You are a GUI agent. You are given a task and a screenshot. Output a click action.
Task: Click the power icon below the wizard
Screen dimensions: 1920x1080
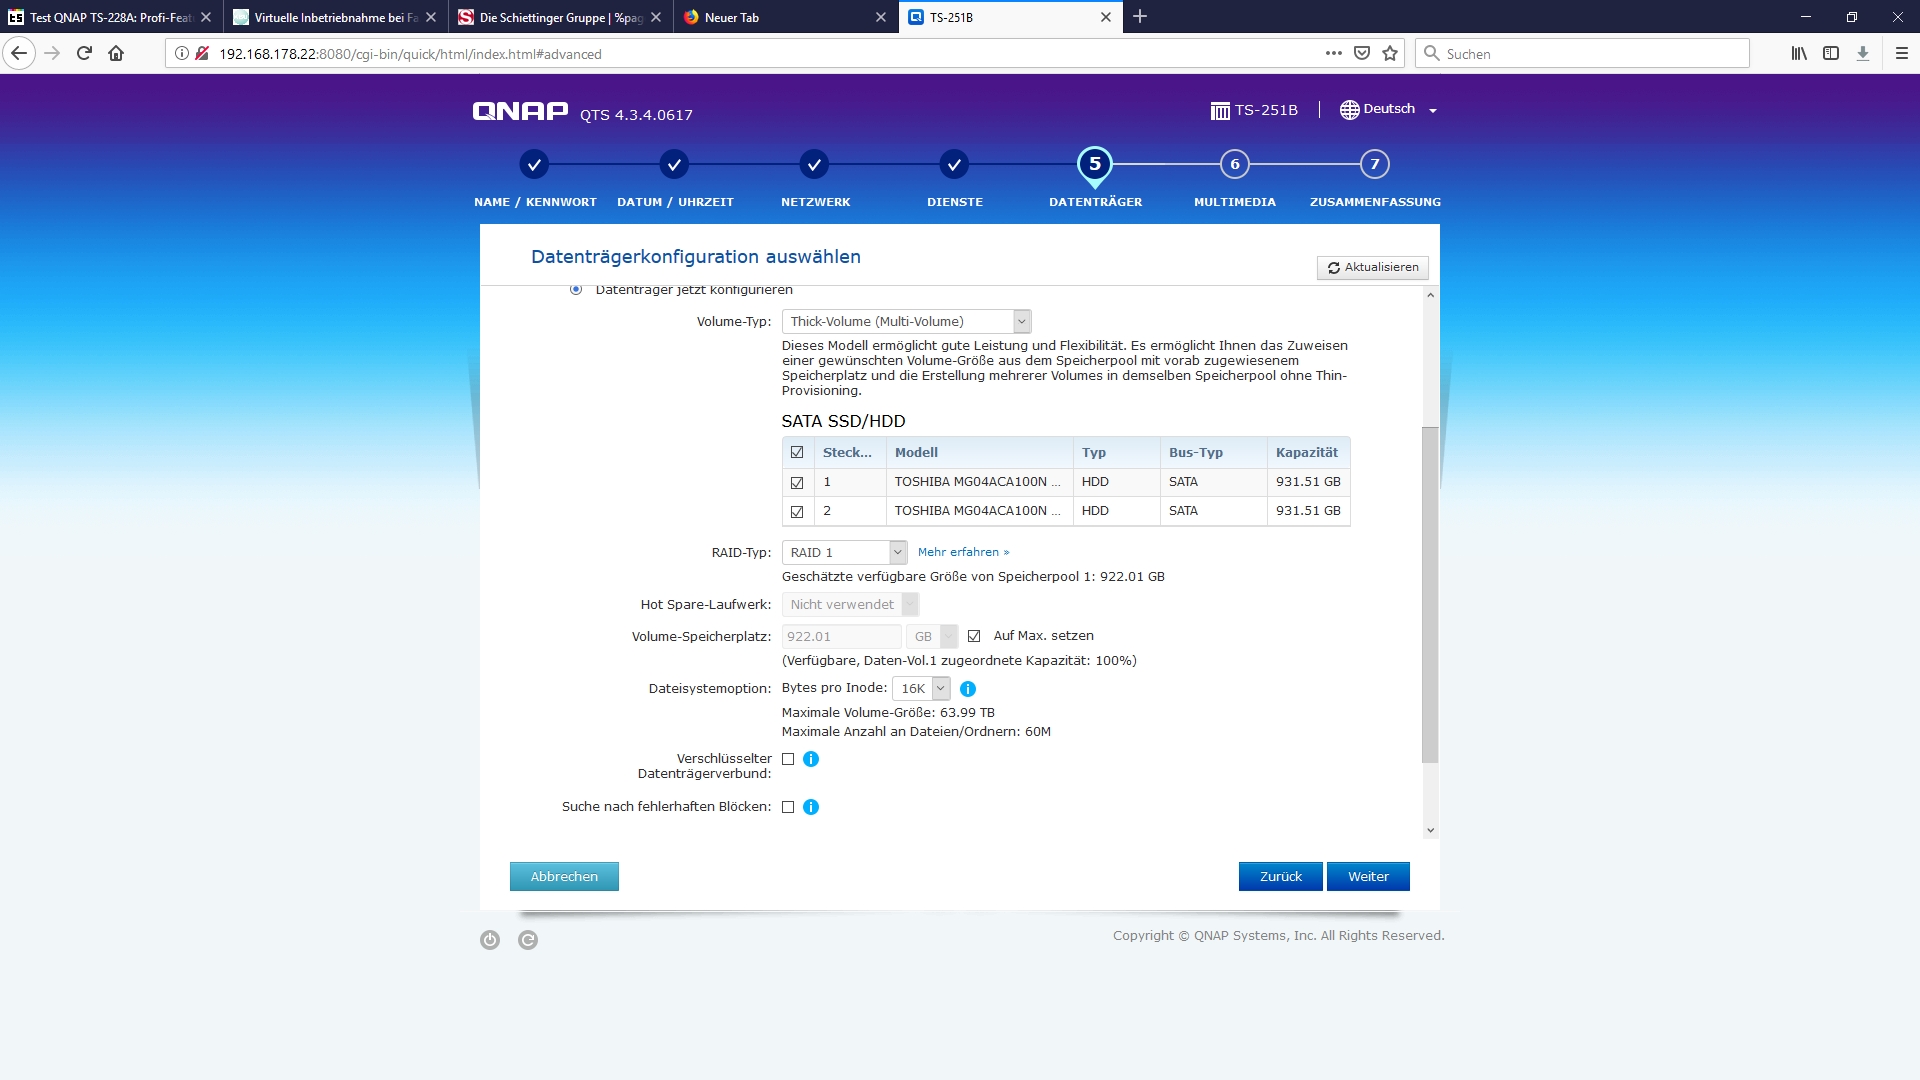[x=490, y=940]
